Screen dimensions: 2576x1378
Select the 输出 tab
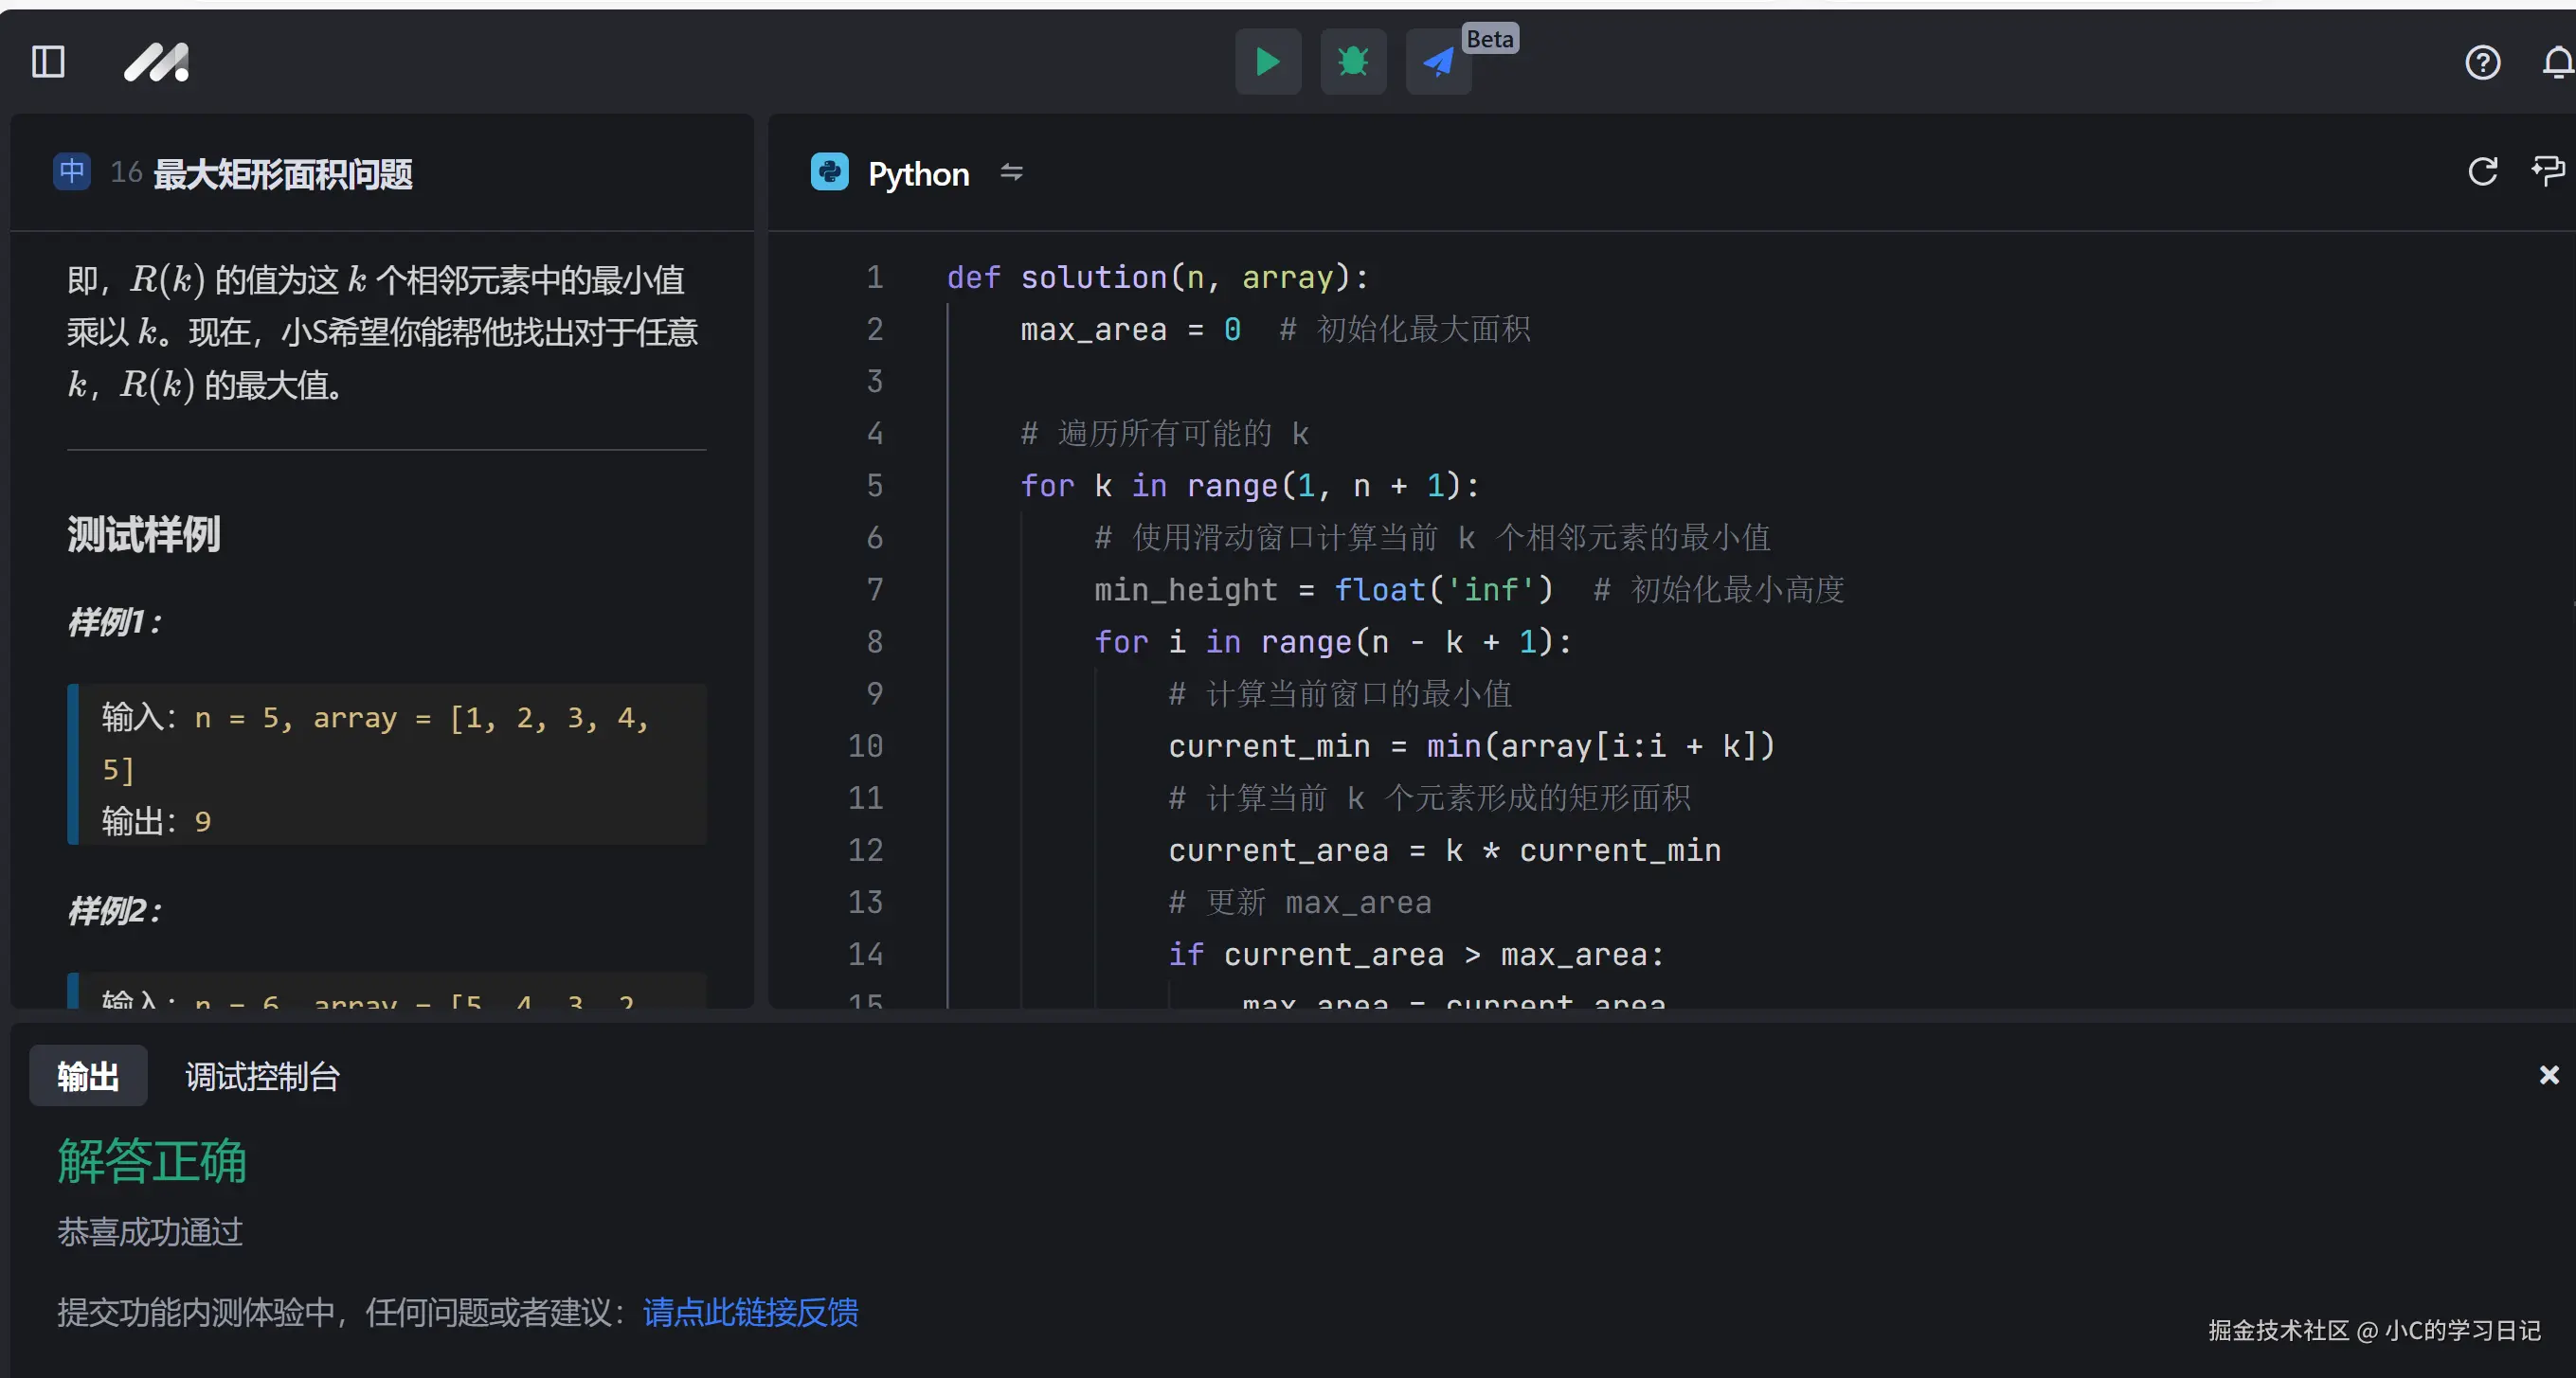pyautogui.click(x=88, y=1076)
